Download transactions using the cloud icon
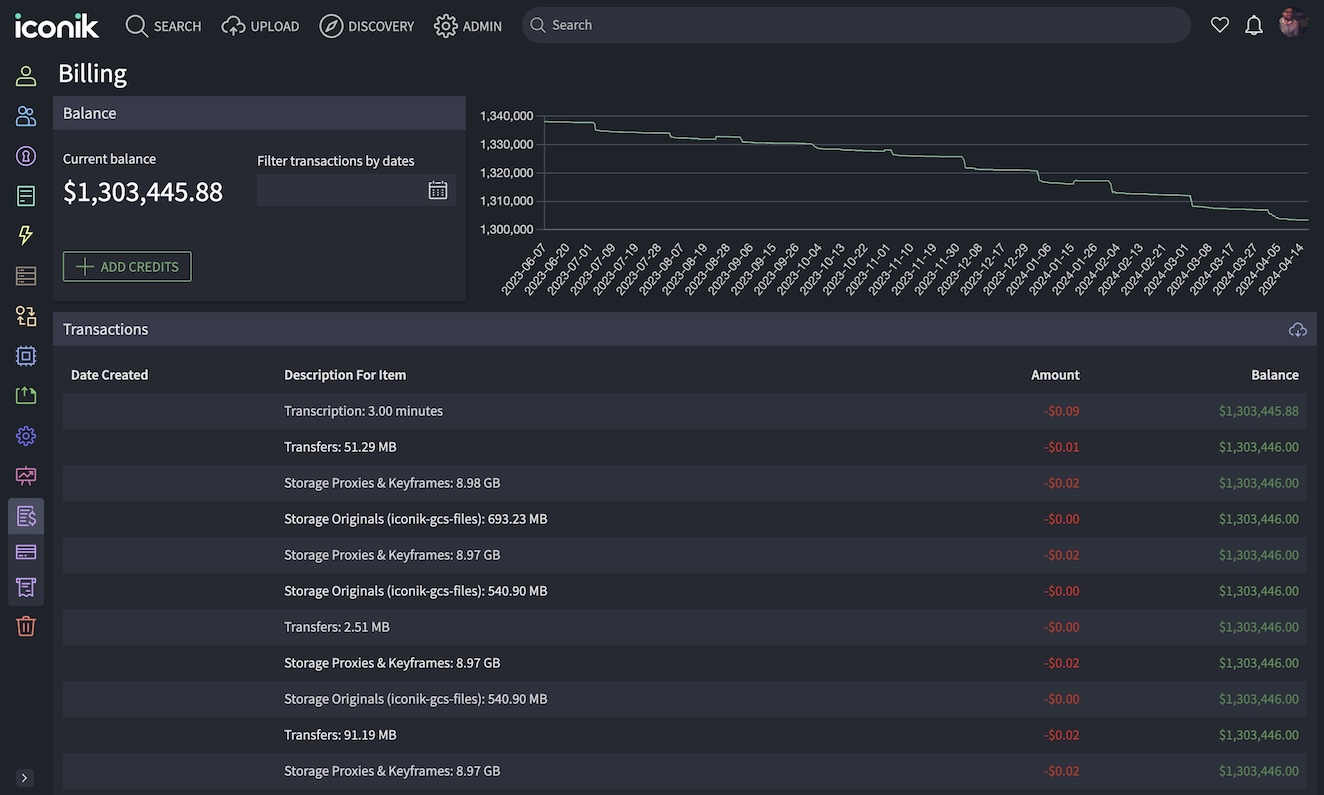1324x795 pixels. pos(1297,328)
